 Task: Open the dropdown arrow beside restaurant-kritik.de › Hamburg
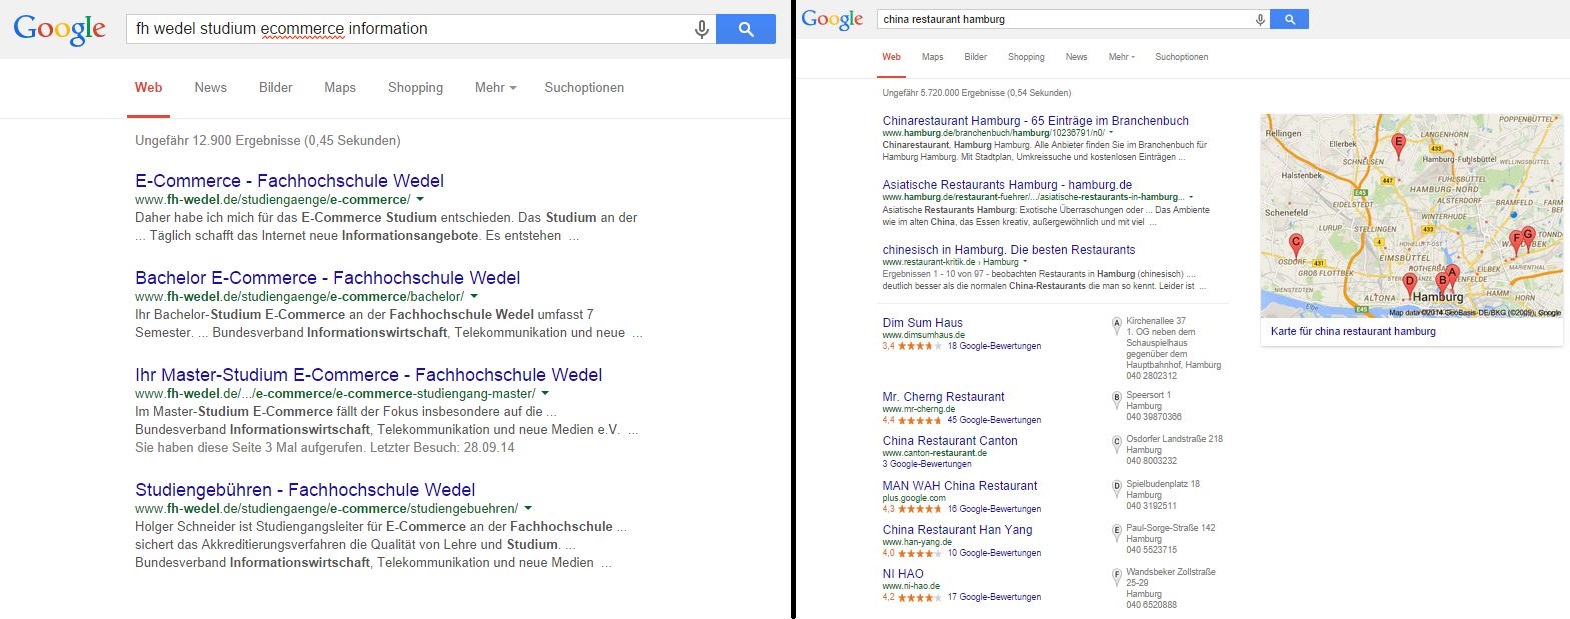coord(1025,261)
